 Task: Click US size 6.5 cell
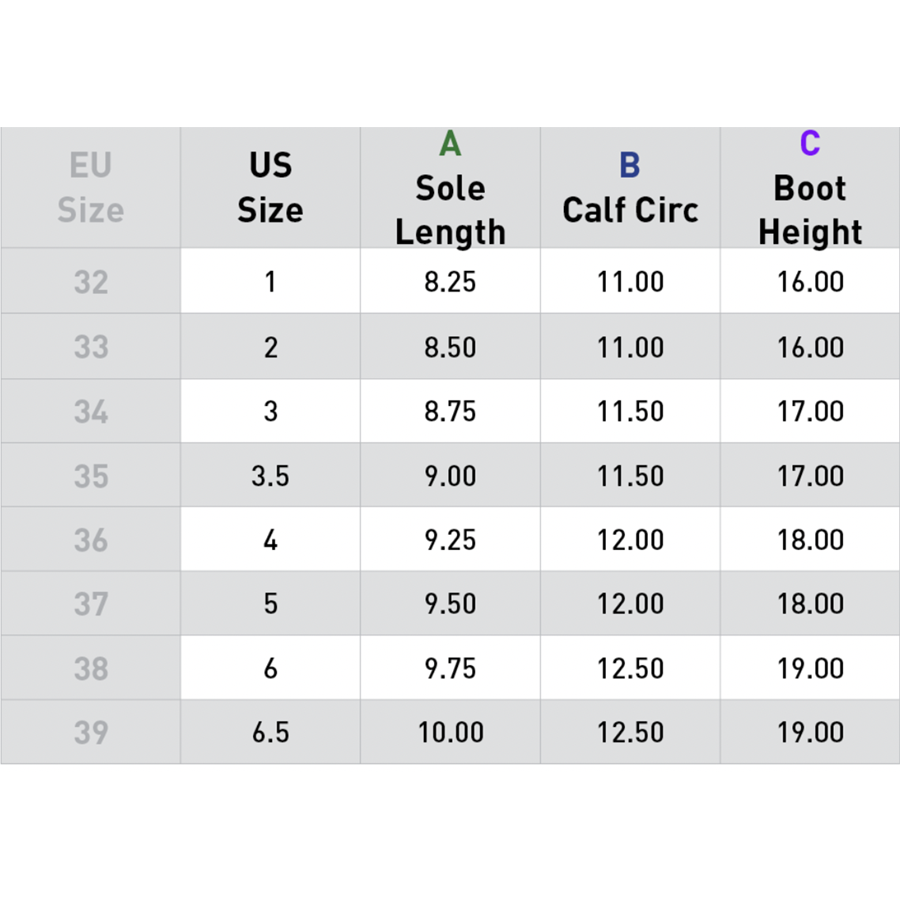(x=270, y=732)
